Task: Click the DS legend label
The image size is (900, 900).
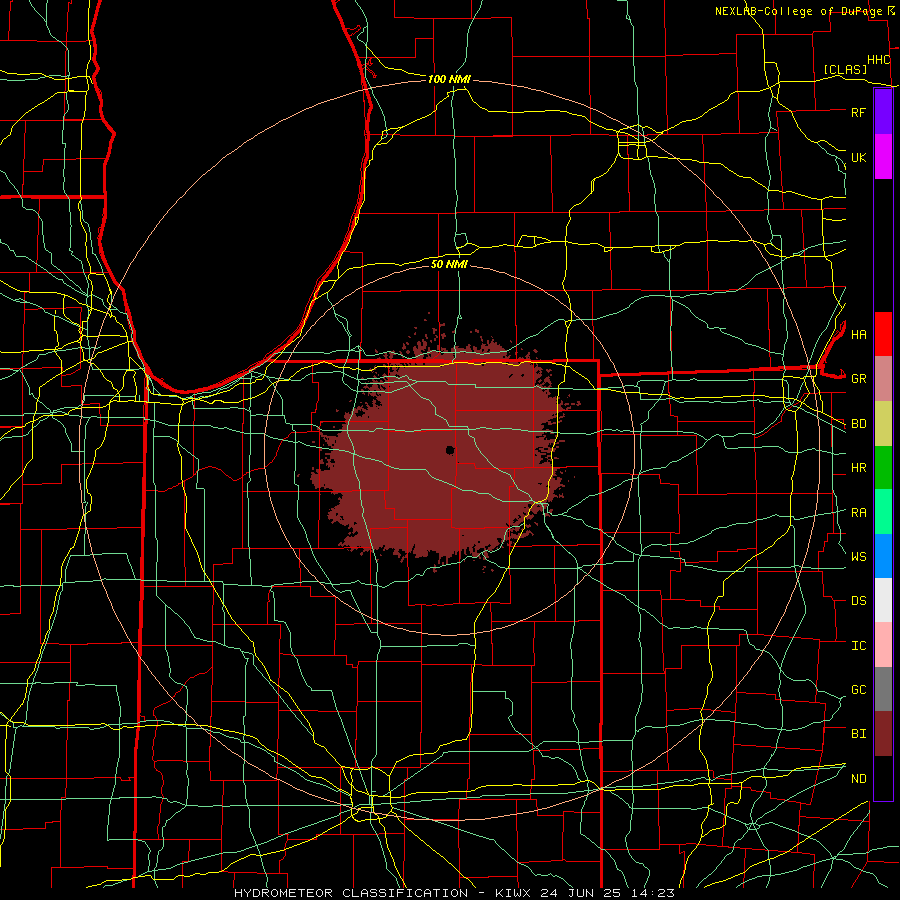Action: (x=858, y=601)
